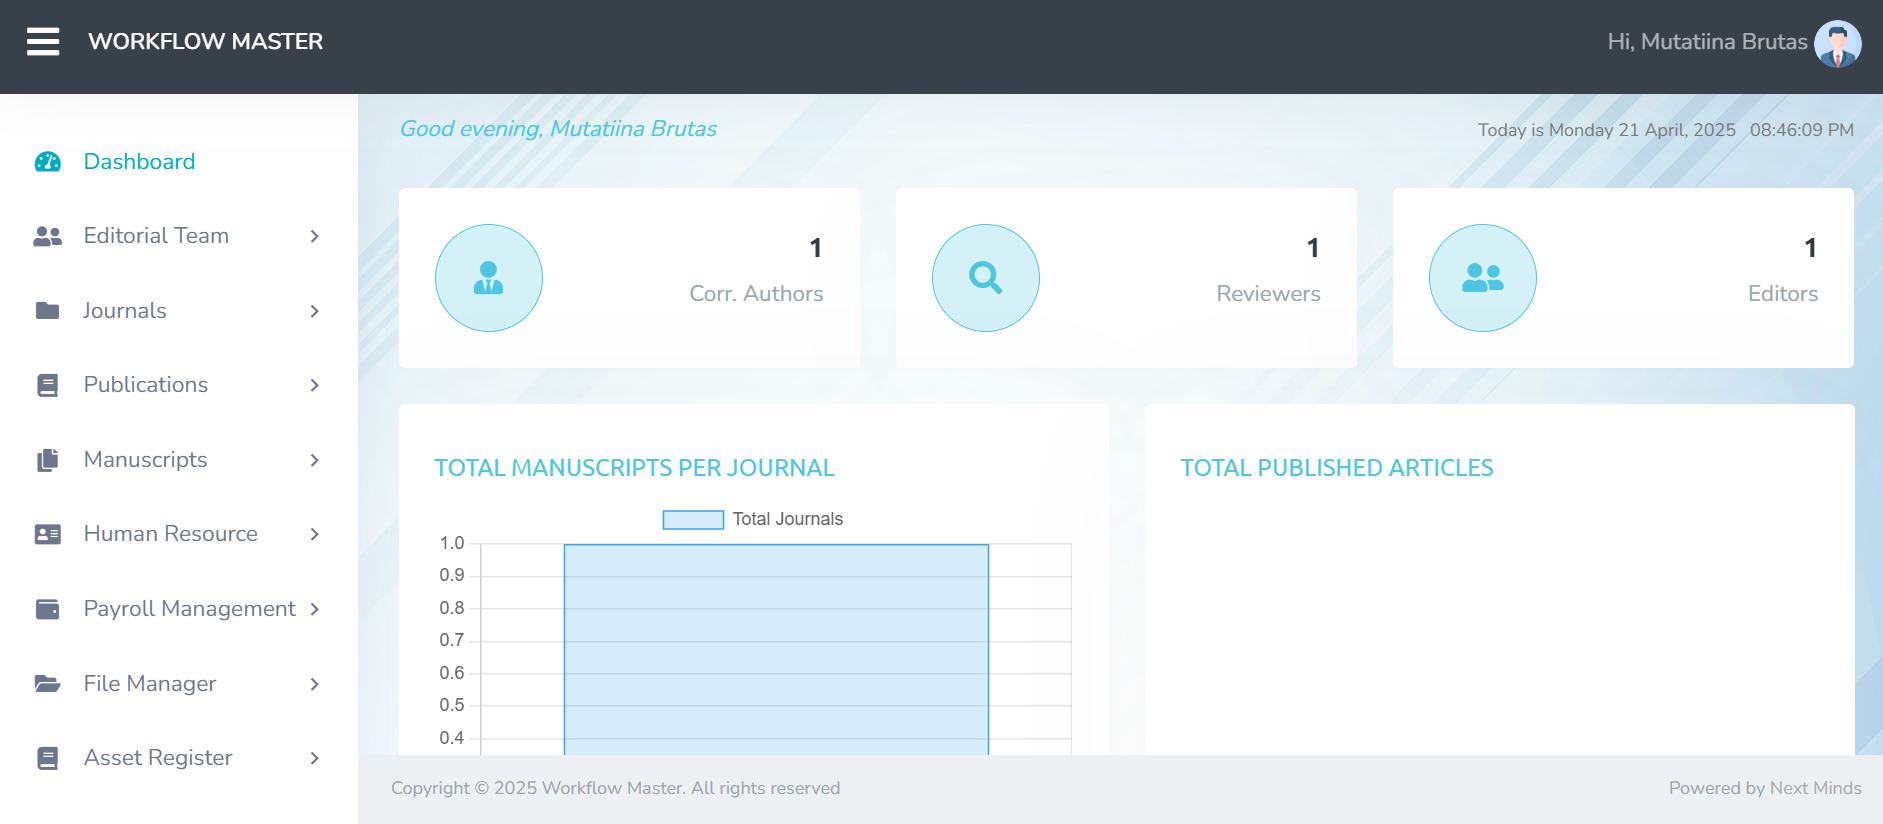Expand the Publications submenu arrow
This screenshot has height=824, width=1883.
coord(314,385)
